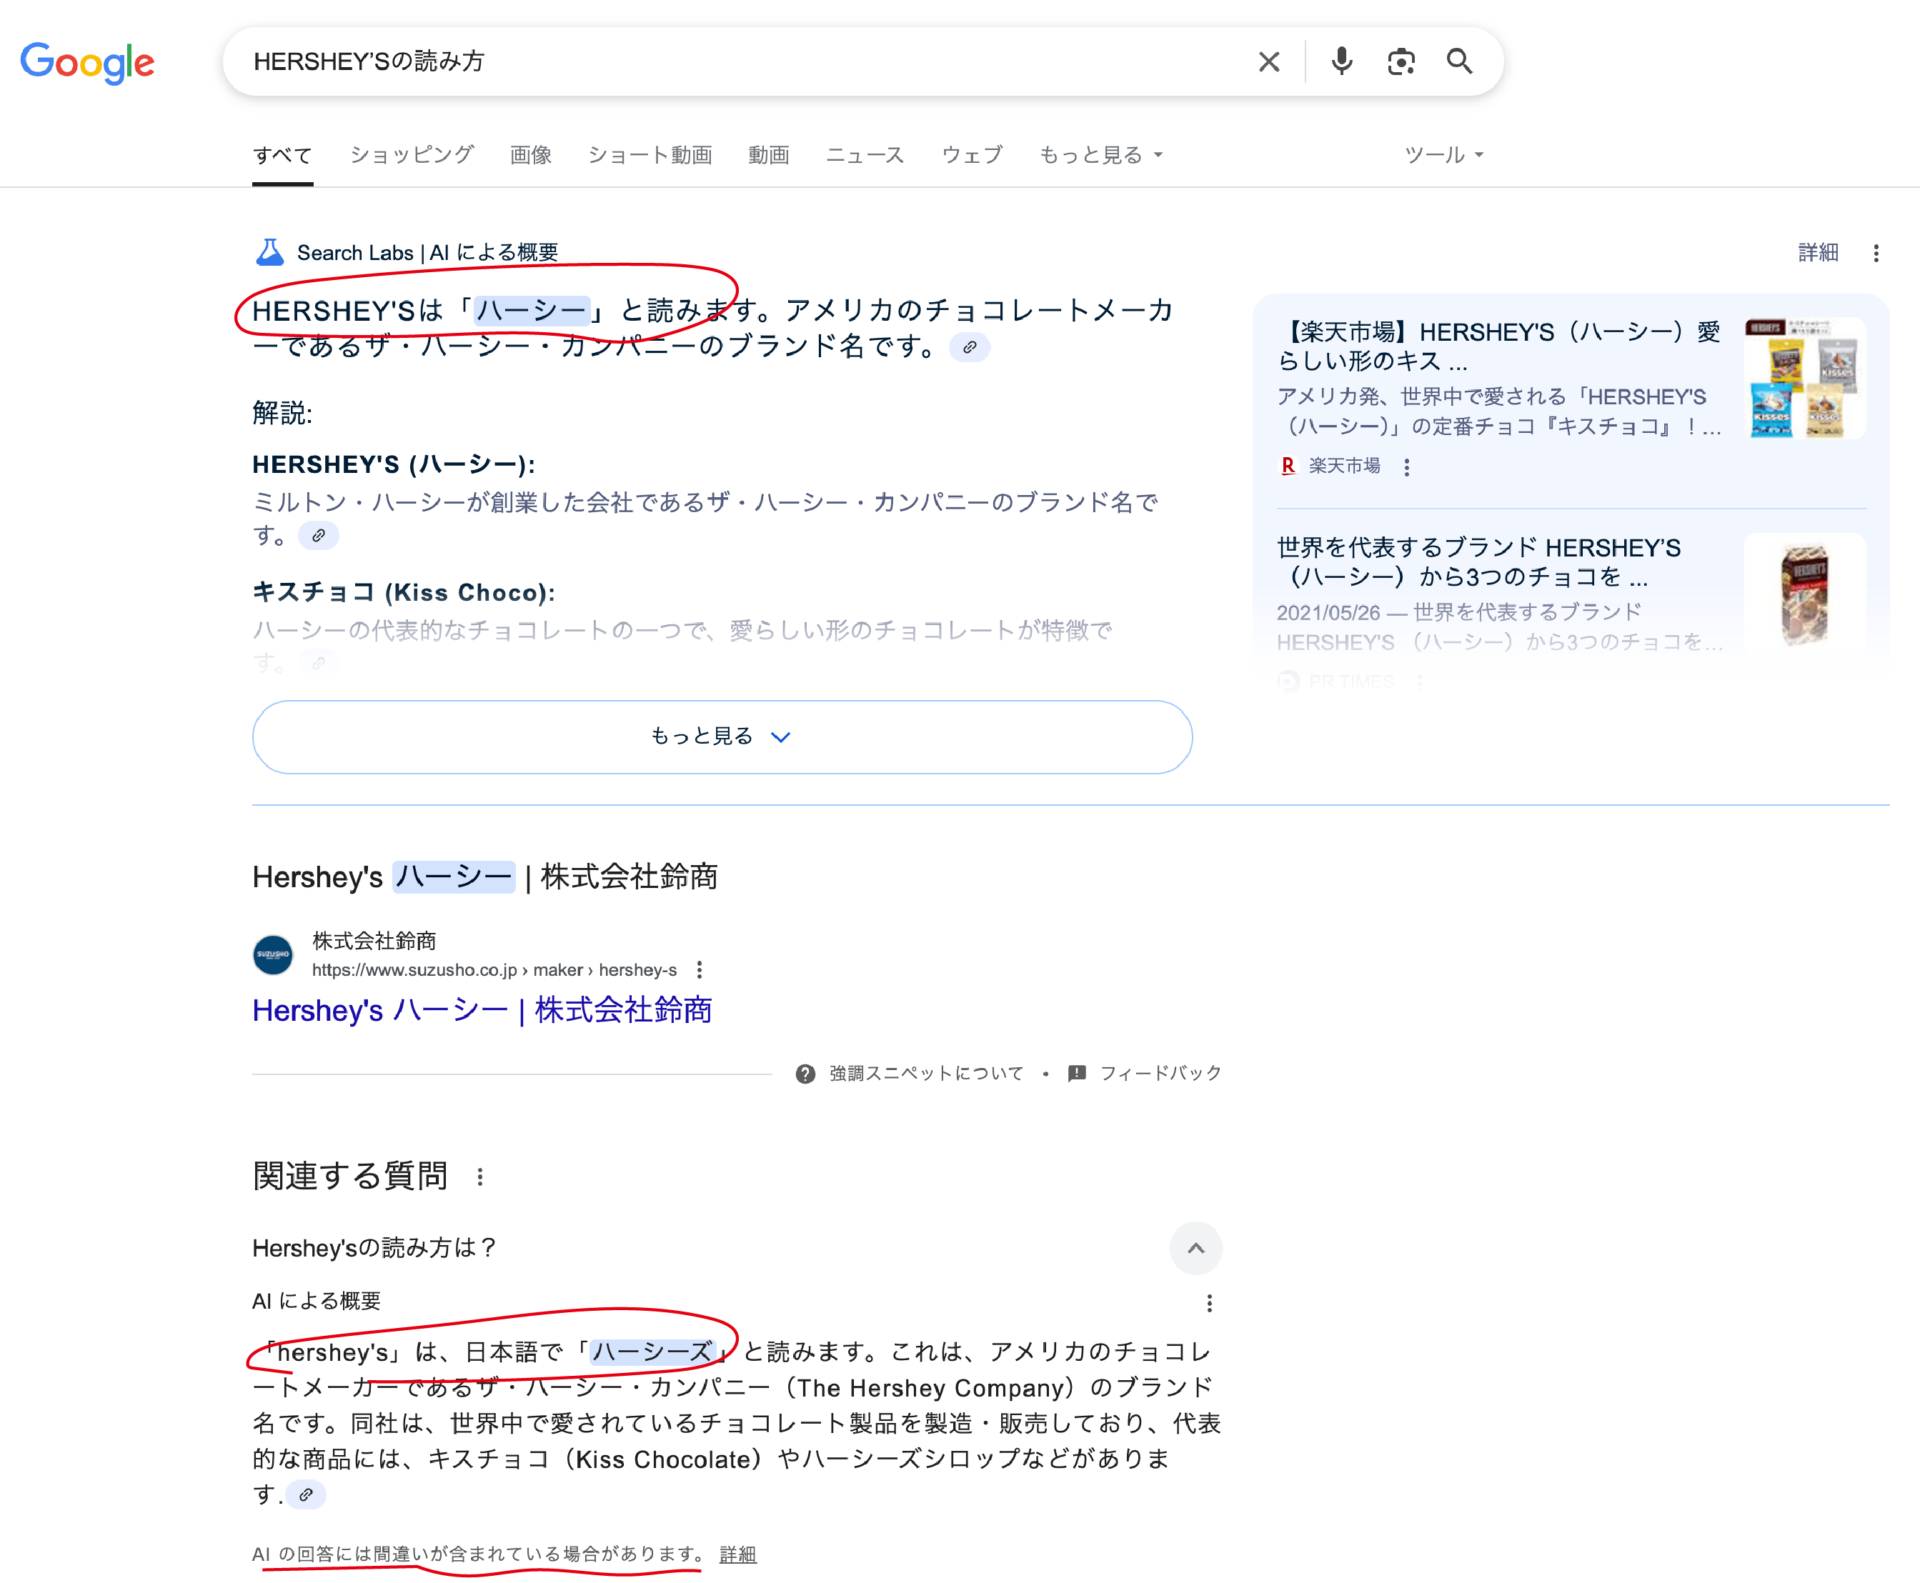Viewport: 1920px width, 1583px height.
Task: Click the 楽天市場 R favicon
Action: (1288, 466)
